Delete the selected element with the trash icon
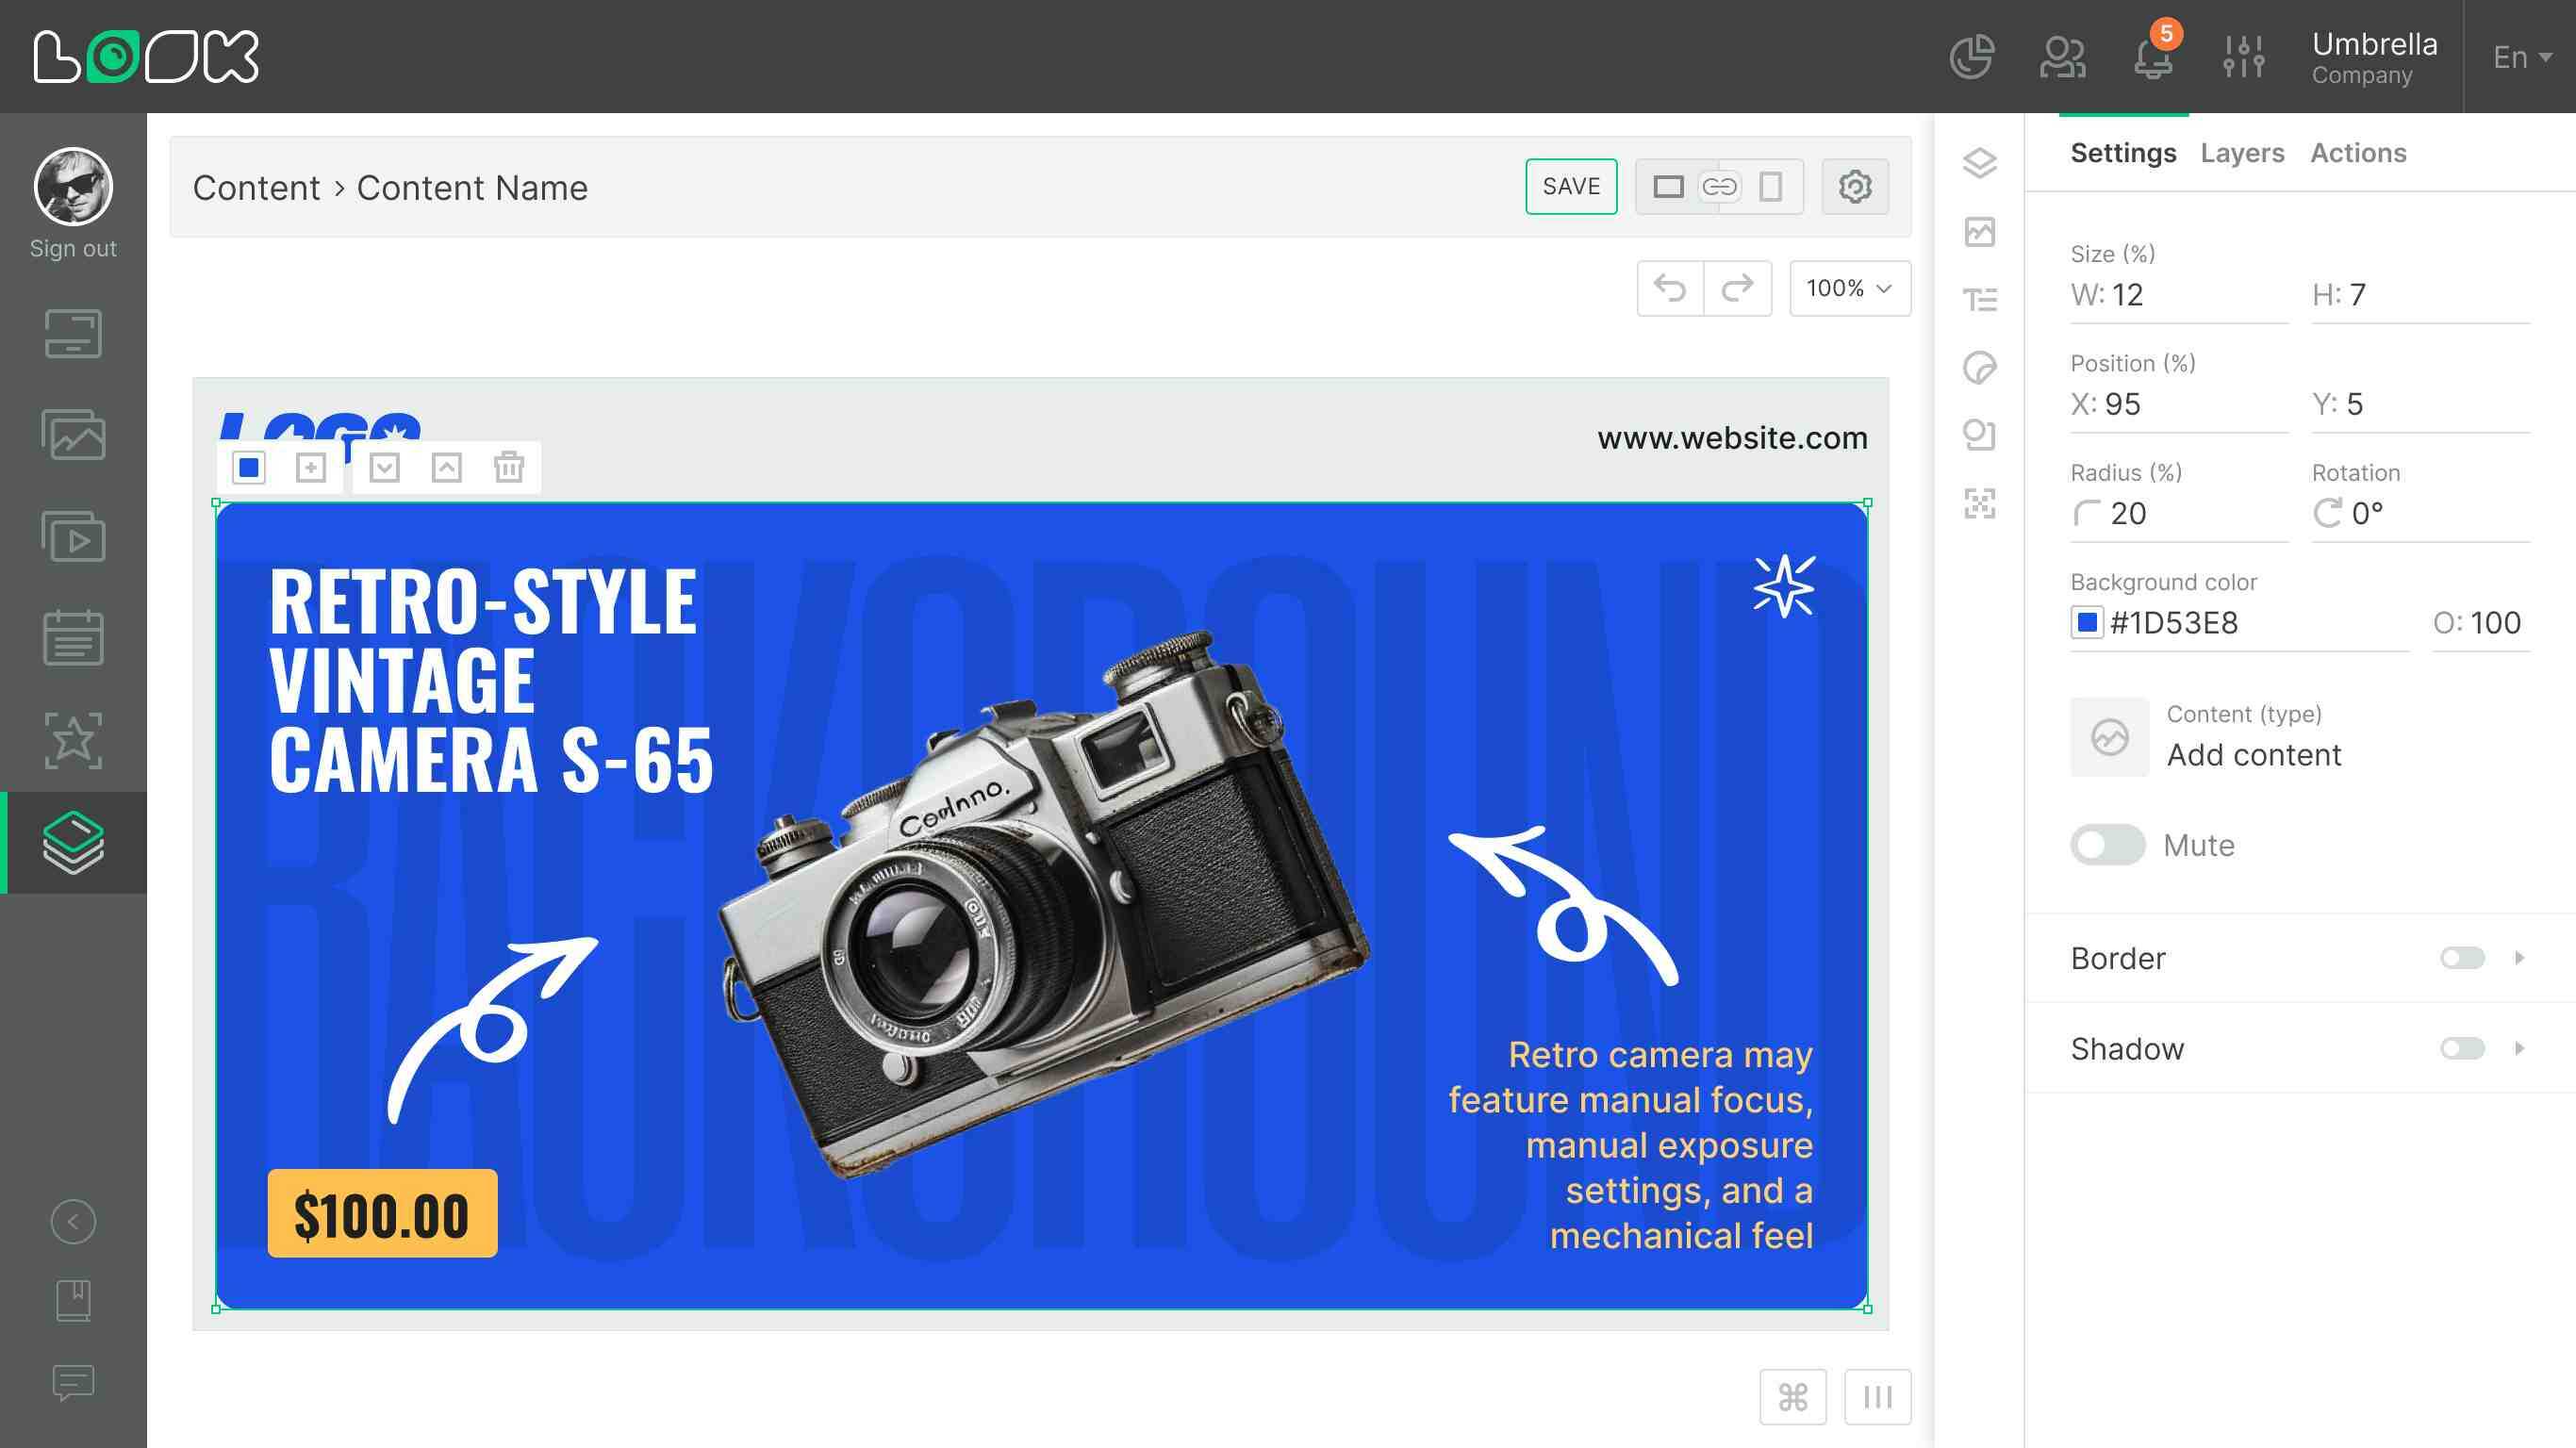Image resolution: width=2576 pixels, height=1448 pixels. (x=508, y=467)
